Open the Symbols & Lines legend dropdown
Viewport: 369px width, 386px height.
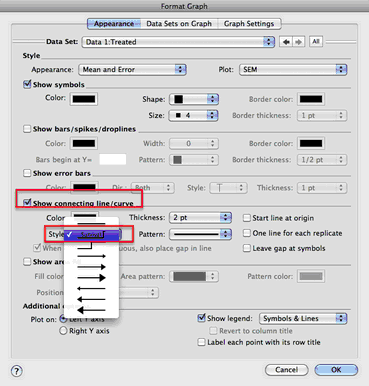pyautogui.click(x=303, y=318)
